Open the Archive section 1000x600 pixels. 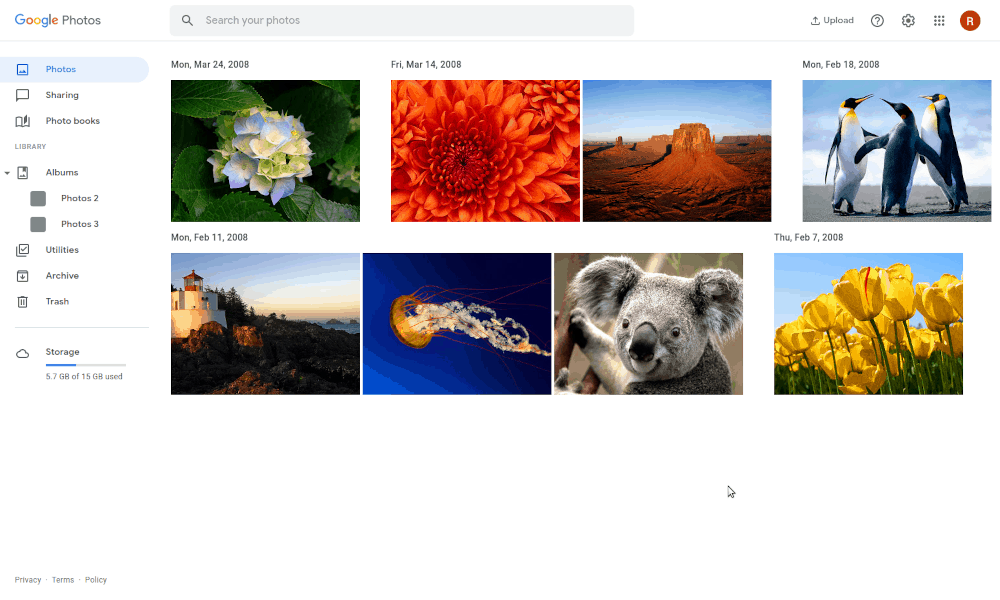[60, 275]
